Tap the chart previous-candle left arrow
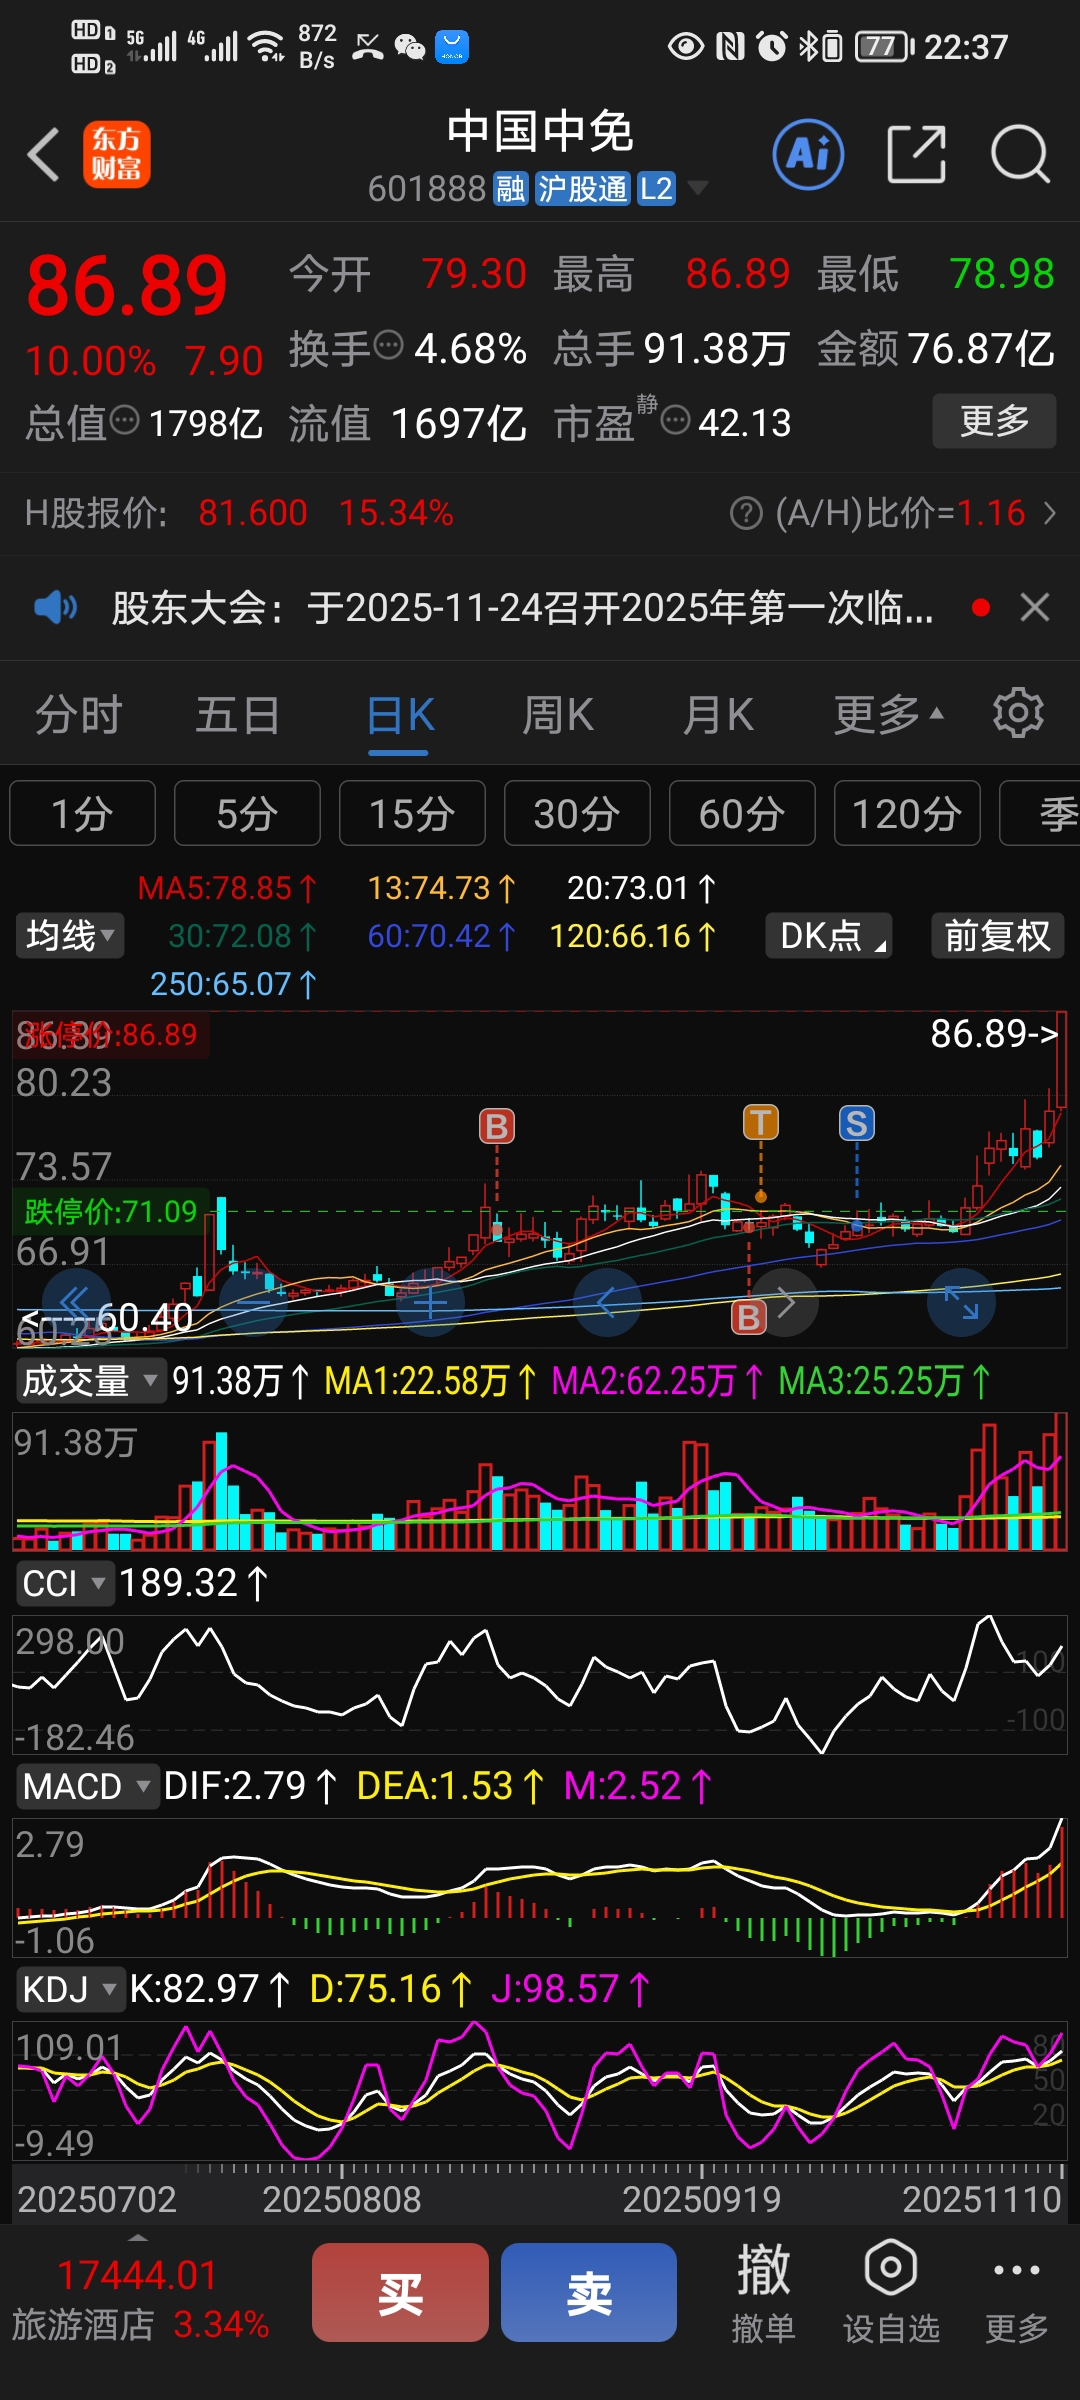 click(607, 1302)
